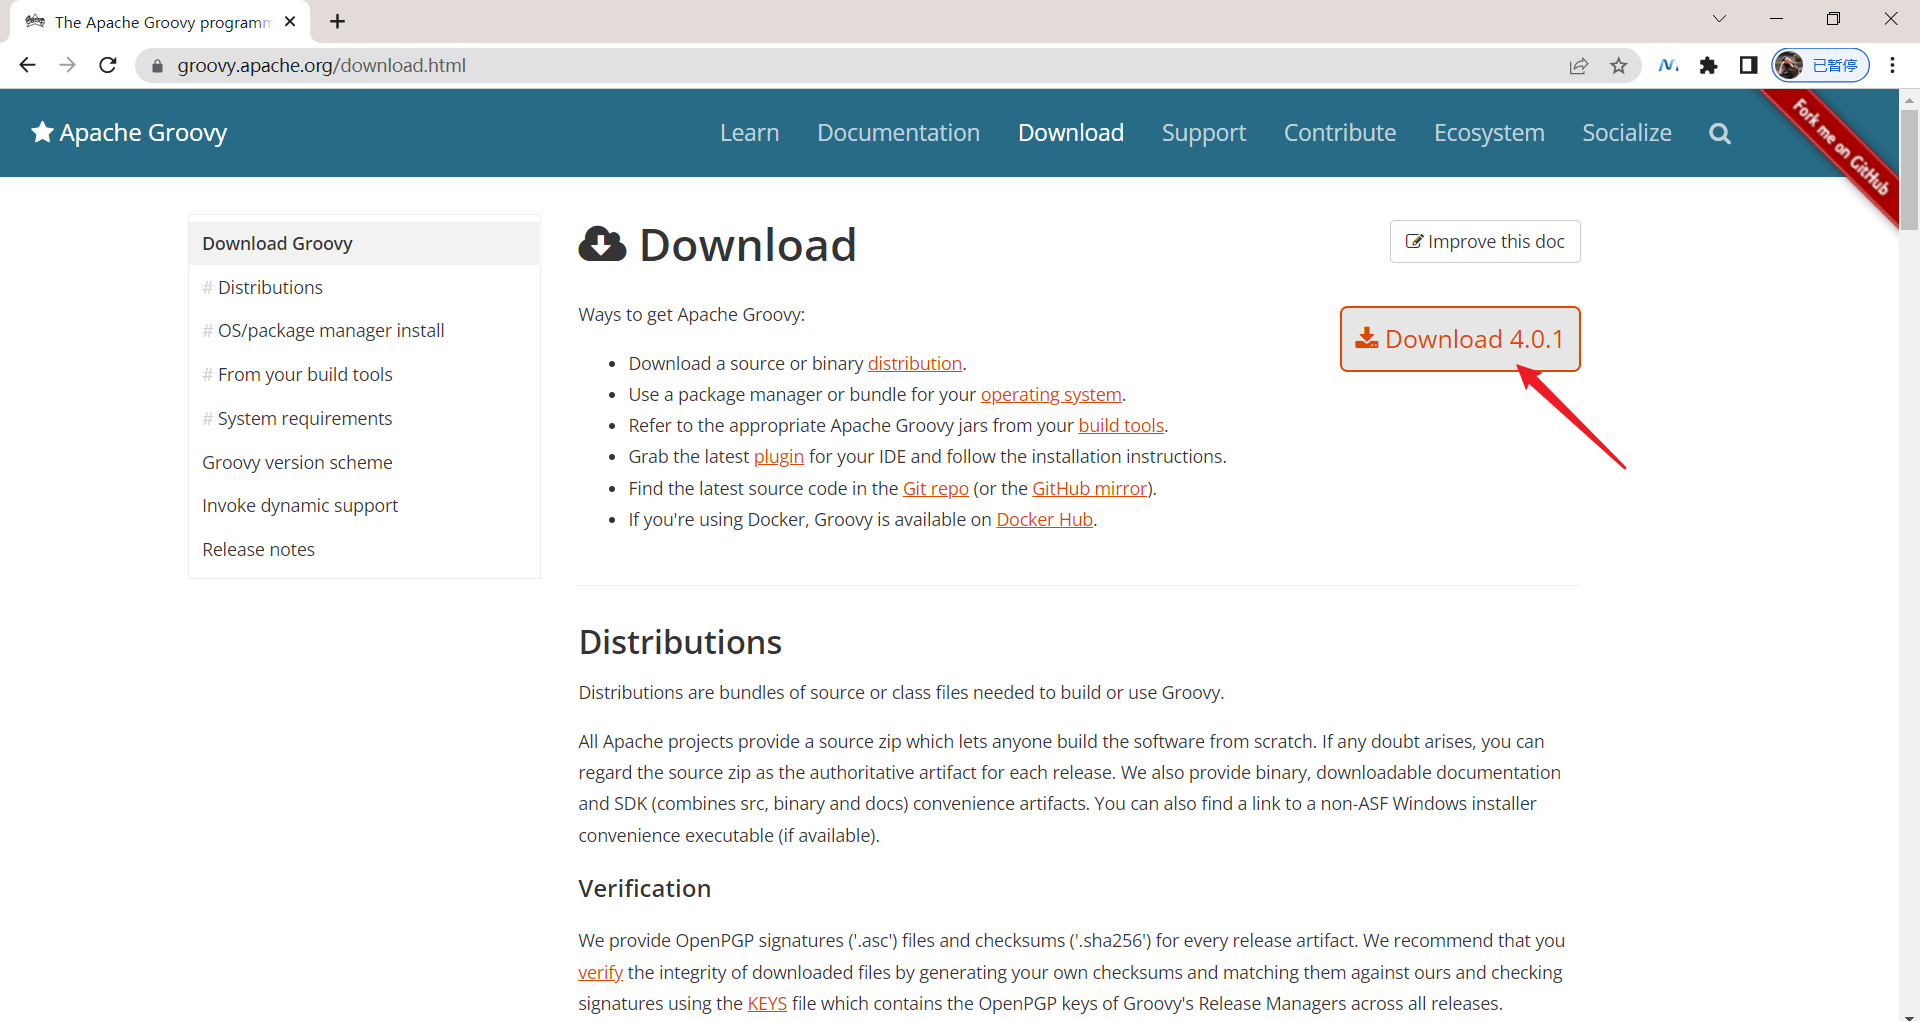Jump to From your build tools
The height and width of the screenshot is (1021, 1920).
[x=305, y=375]
